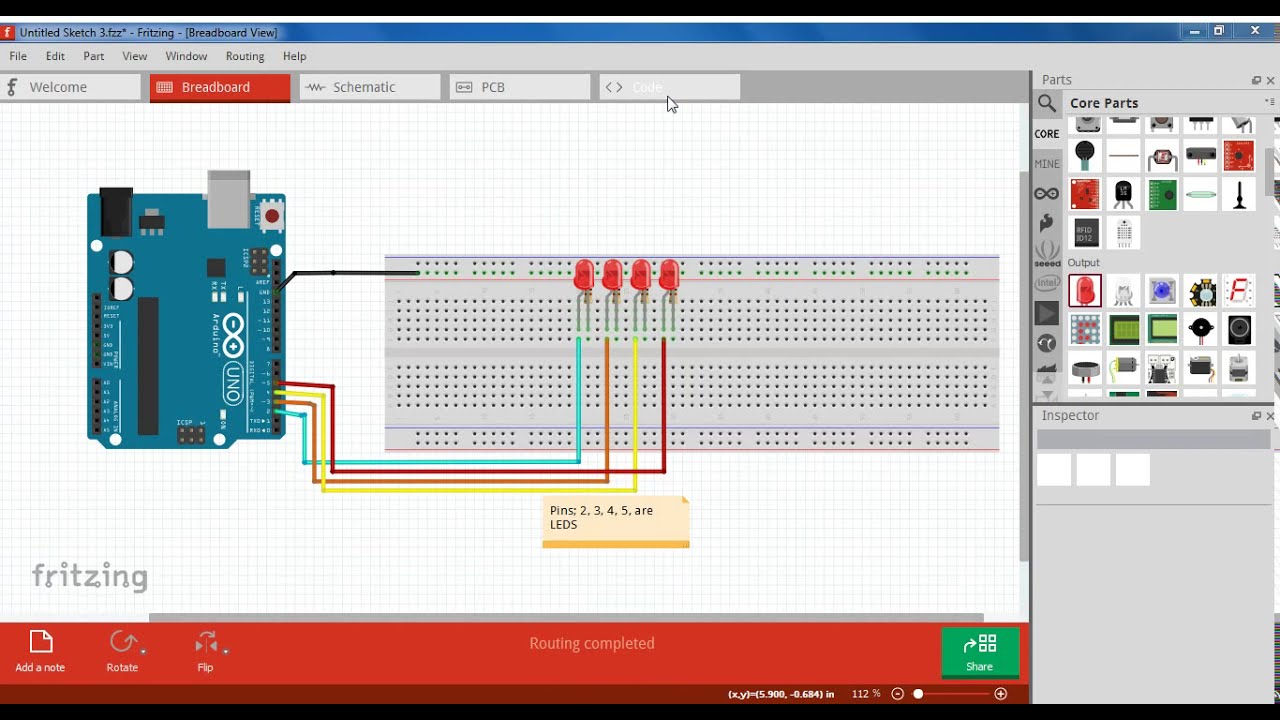Switch to the Schematic tab
1280x720 pixels.
click(x=370, y=87)
